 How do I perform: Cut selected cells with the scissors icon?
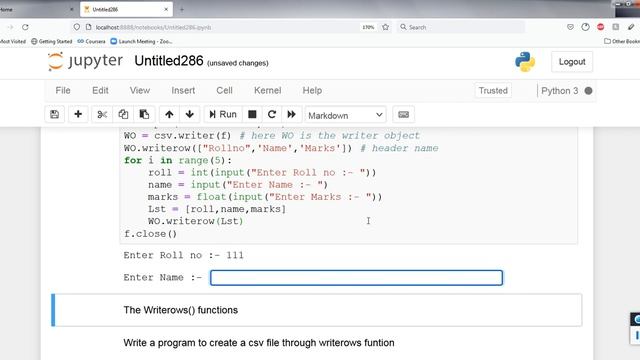pyautogui.click(x=102, y=115)
